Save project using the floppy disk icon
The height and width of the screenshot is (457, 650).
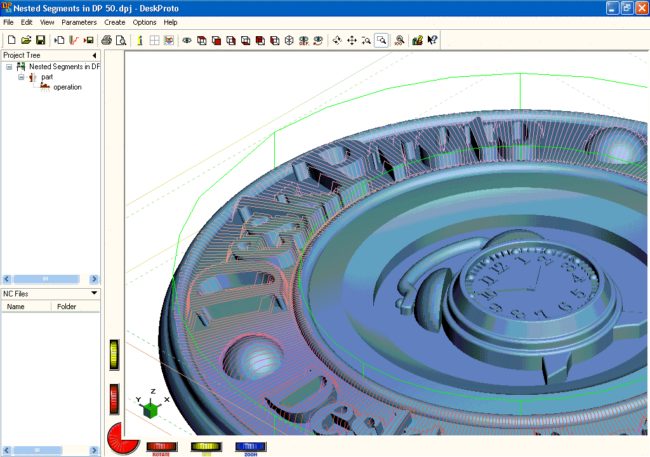[41, 40]
